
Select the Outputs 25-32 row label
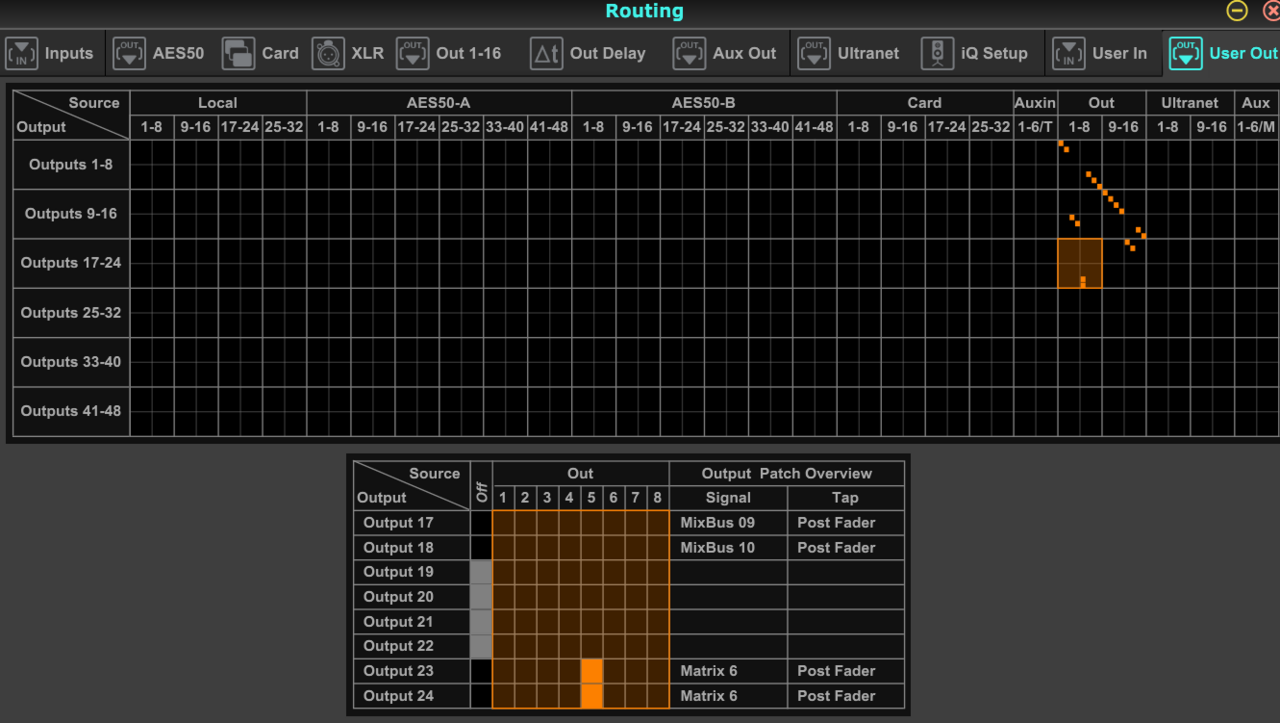71,312
